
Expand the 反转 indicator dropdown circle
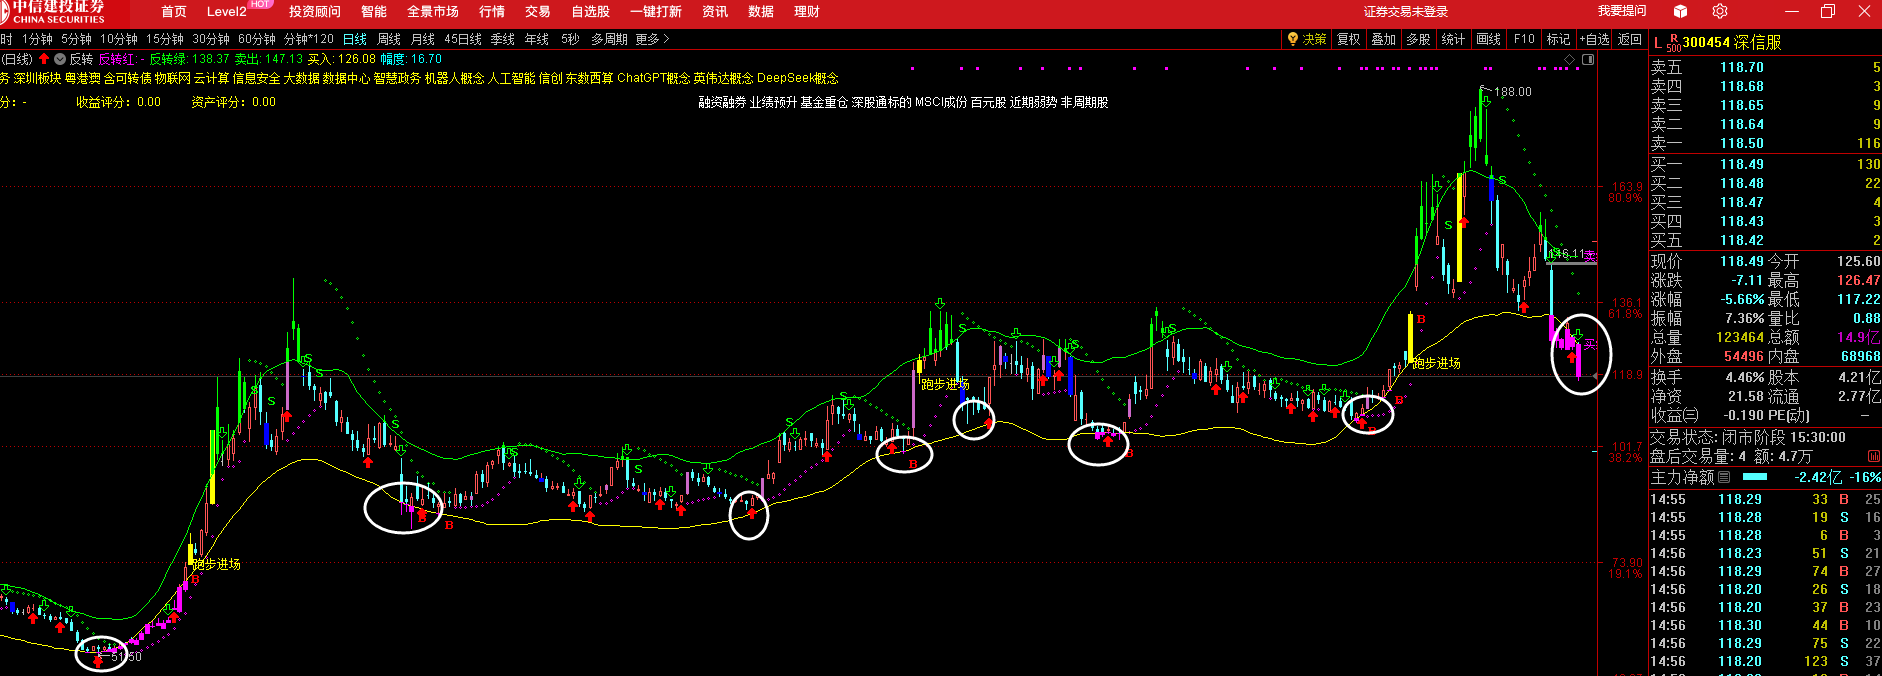point(60,59)
